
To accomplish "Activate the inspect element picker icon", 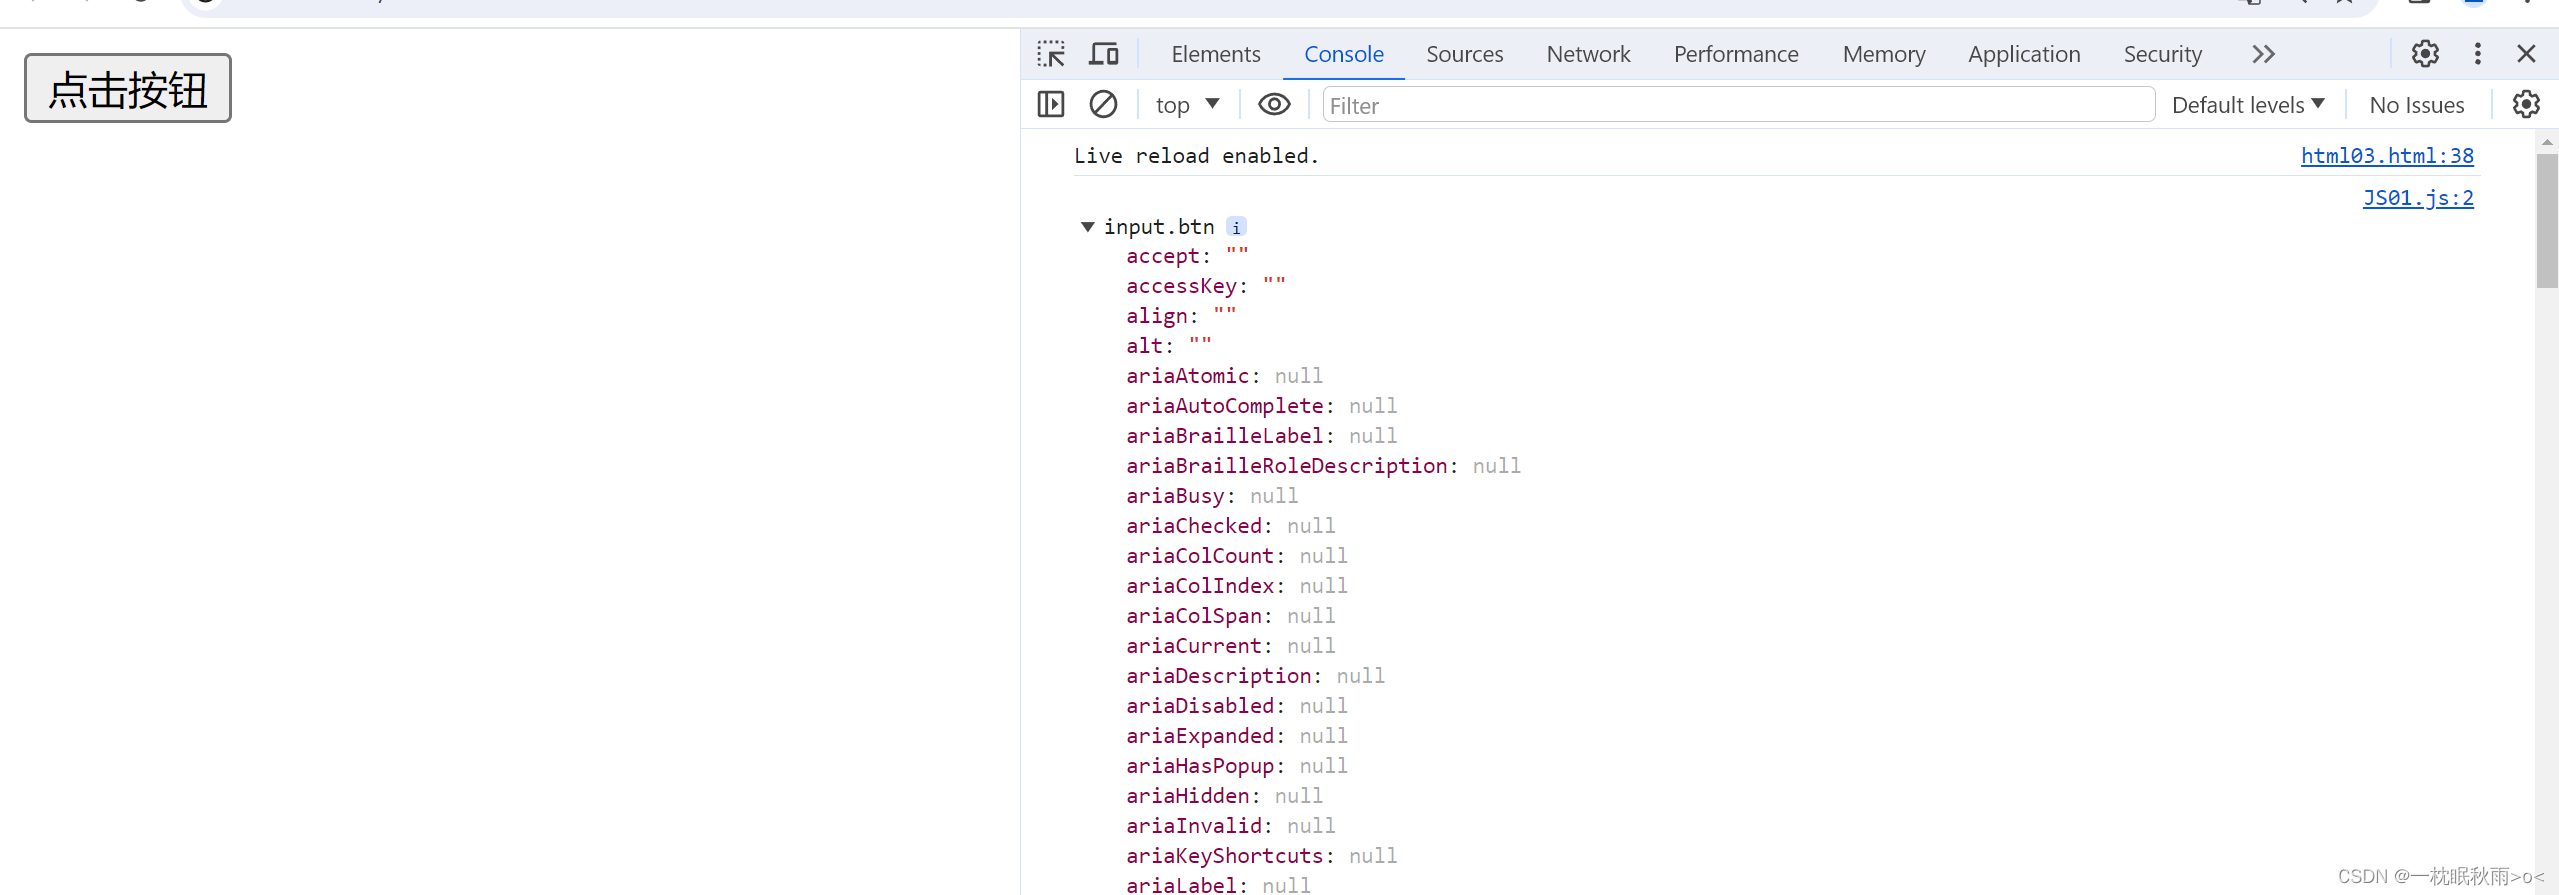I will pyautogui.click(x=1051, y=54).
